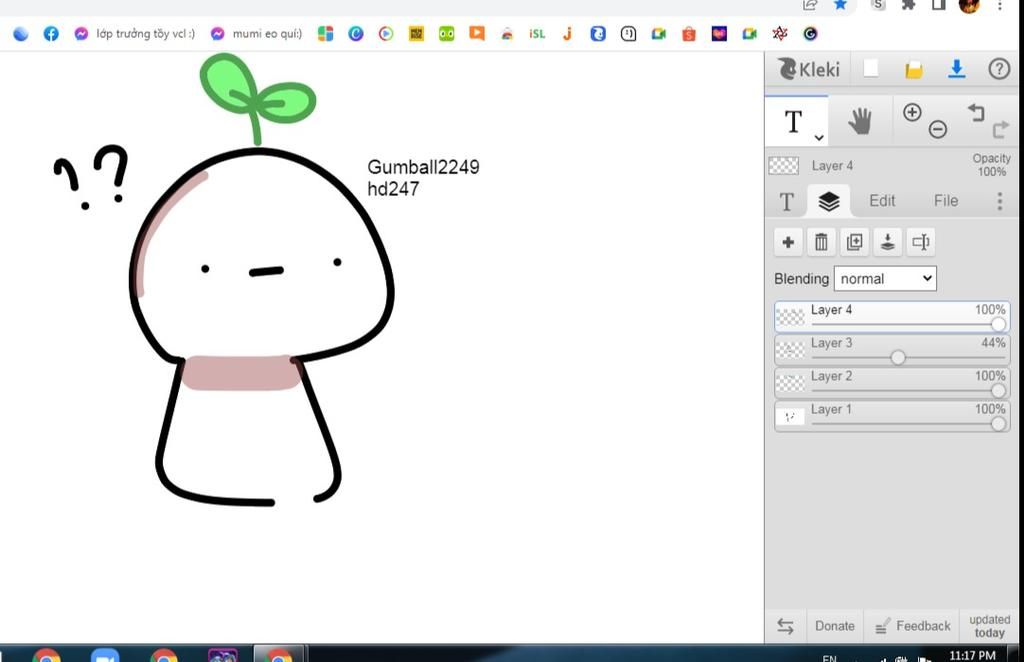Screen dimensions: 1024x662
Task: Redo the last undone action
Action: click(x=1000, y=129)
